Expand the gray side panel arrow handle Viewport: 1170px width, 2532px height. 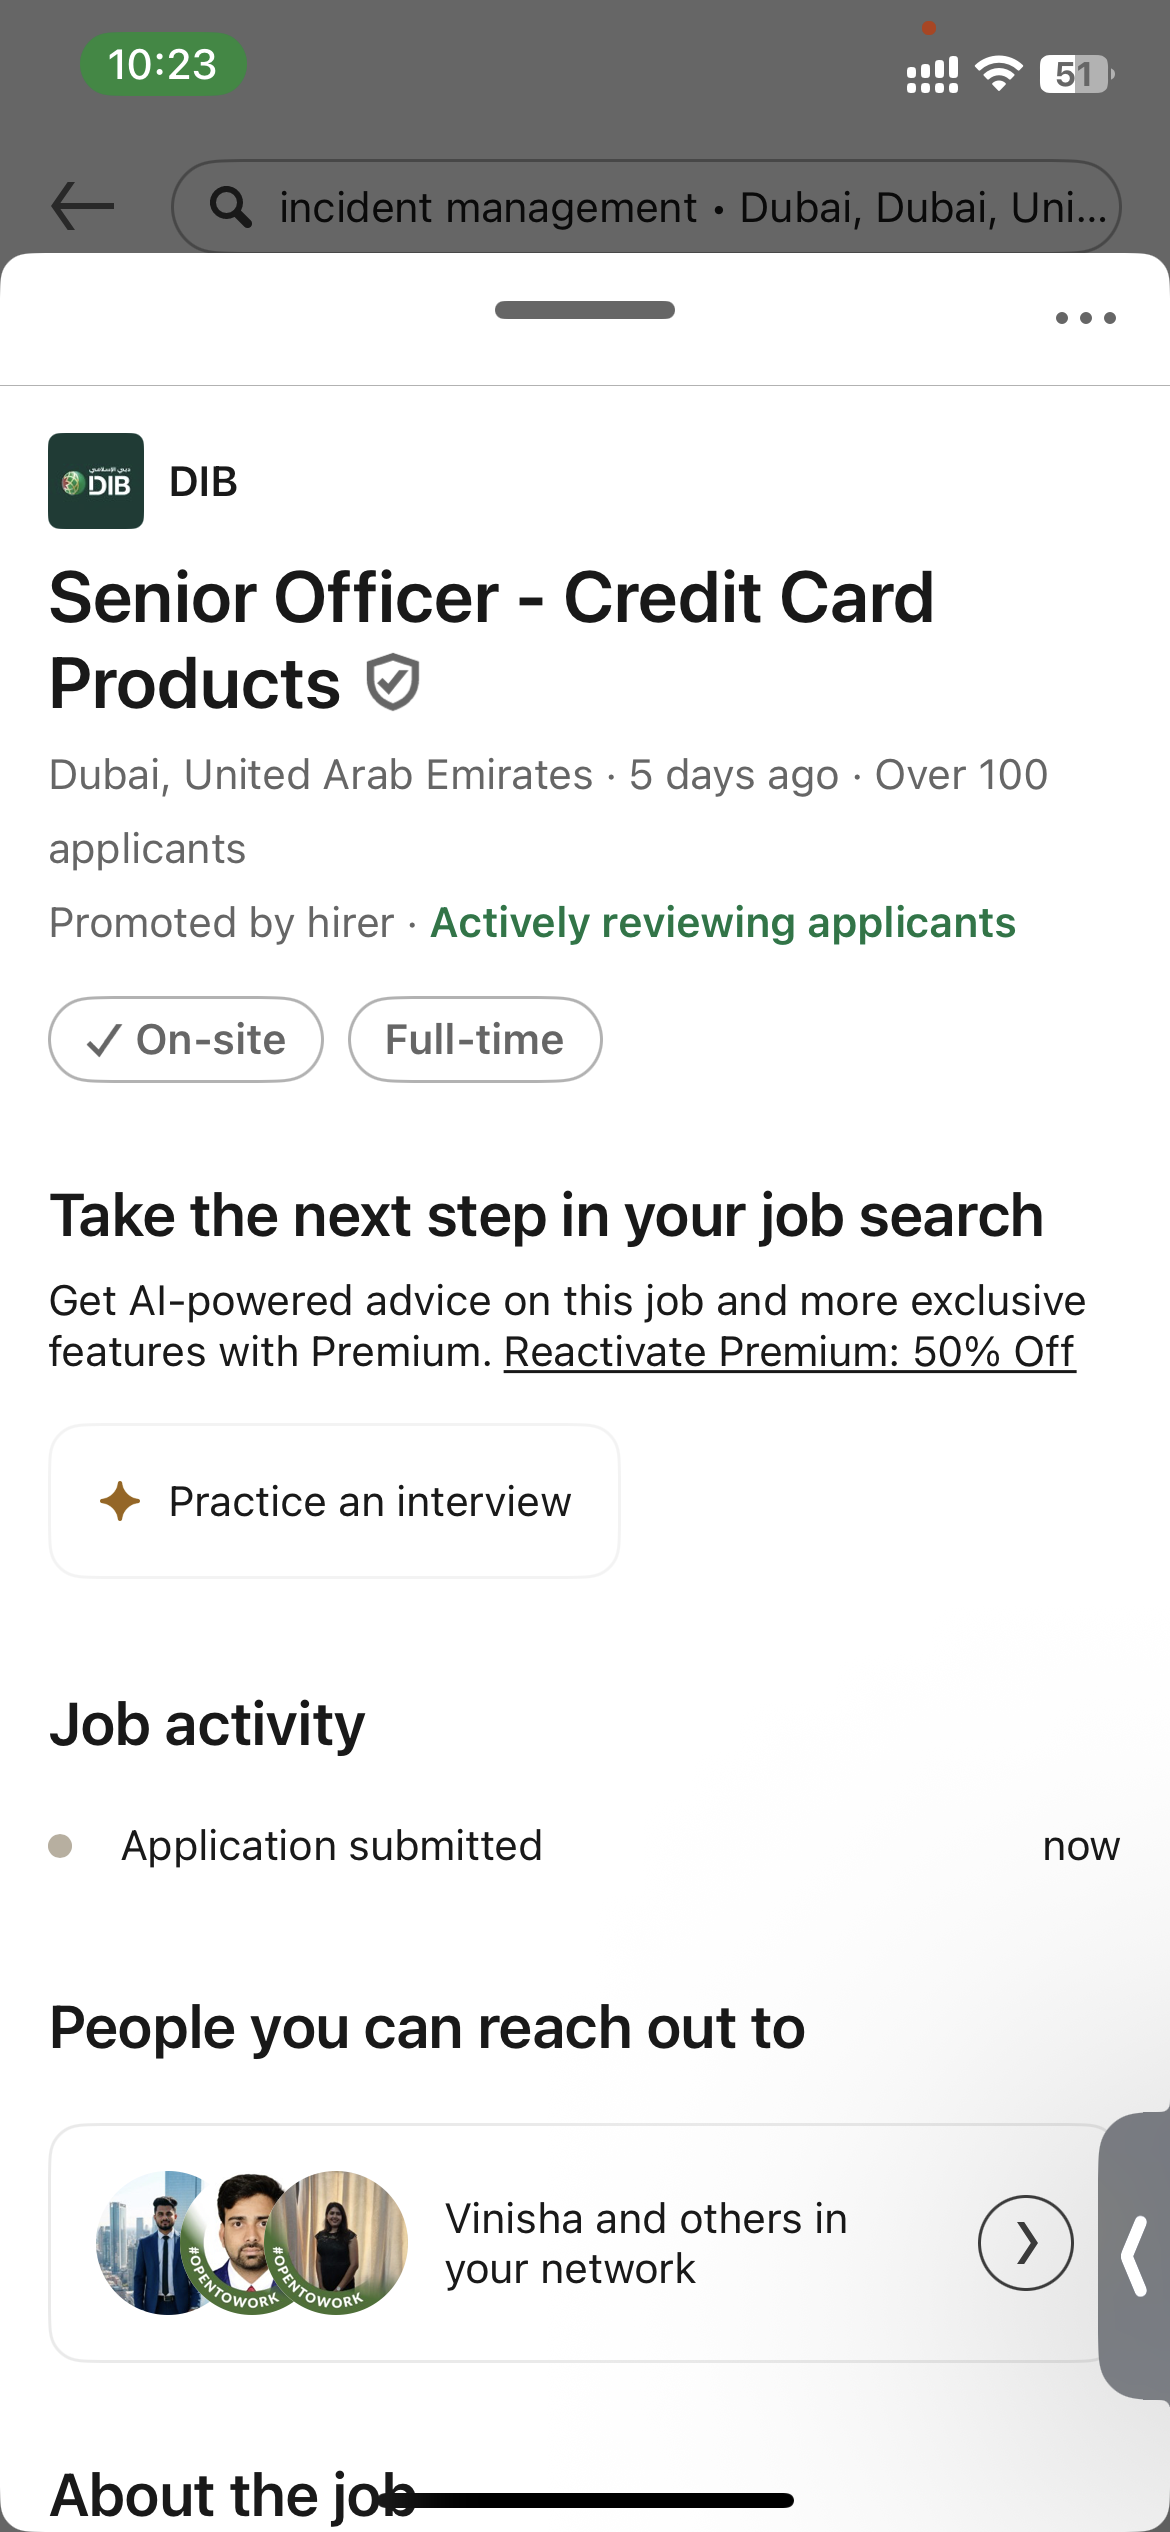1135,2256
